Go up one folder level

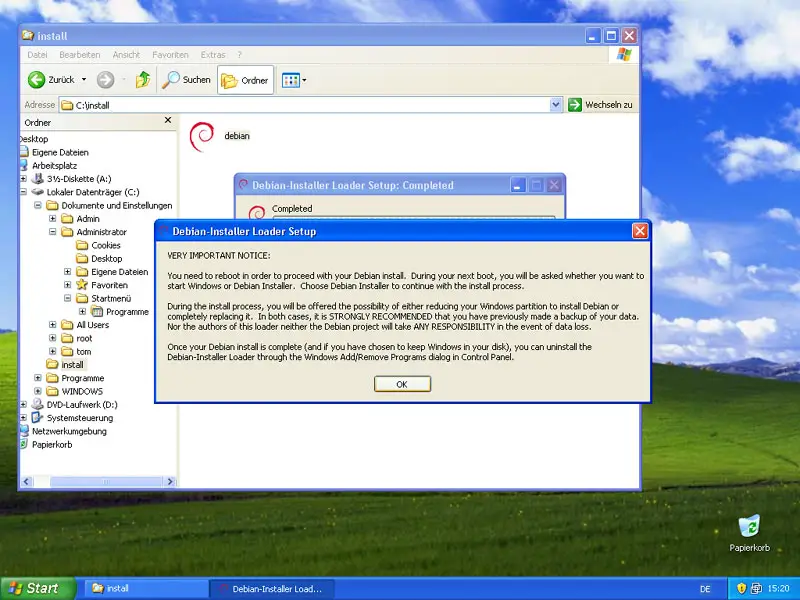[x=143, y=80]
